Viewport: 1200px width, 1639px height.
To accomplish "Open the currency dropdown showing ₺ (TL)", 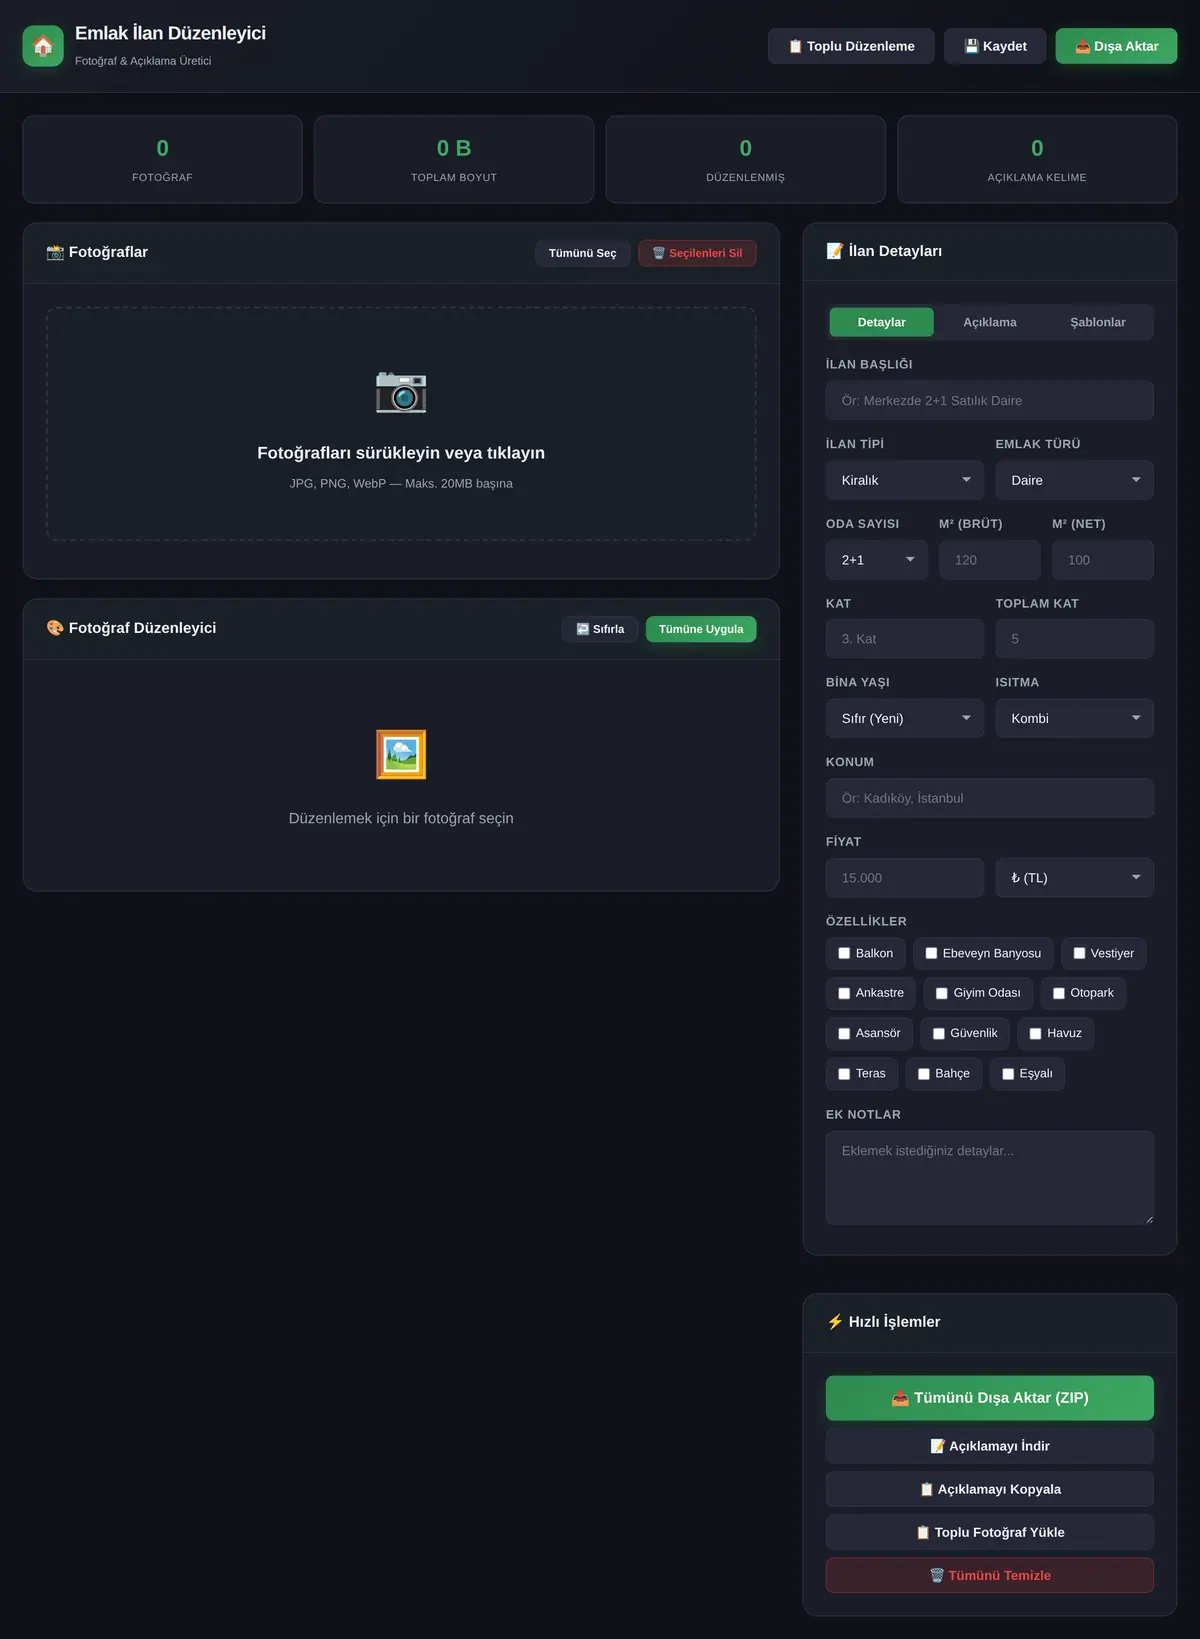I will (1074, 878).
